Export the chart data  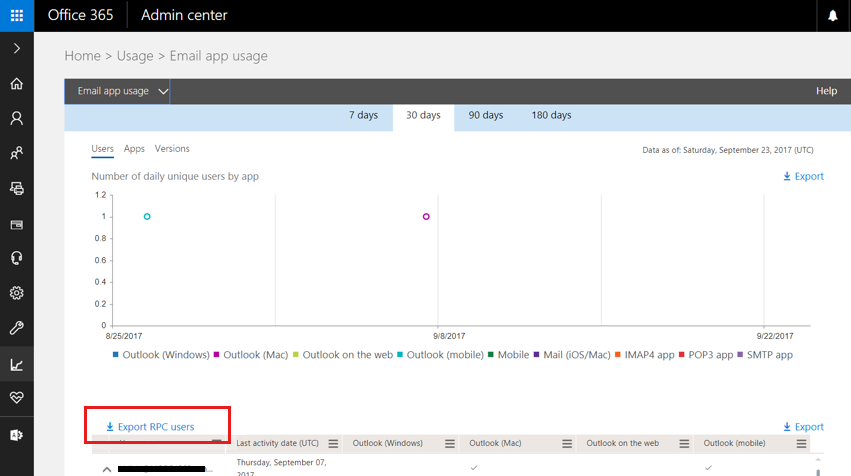pyautogui.click(x=803, y=176)
